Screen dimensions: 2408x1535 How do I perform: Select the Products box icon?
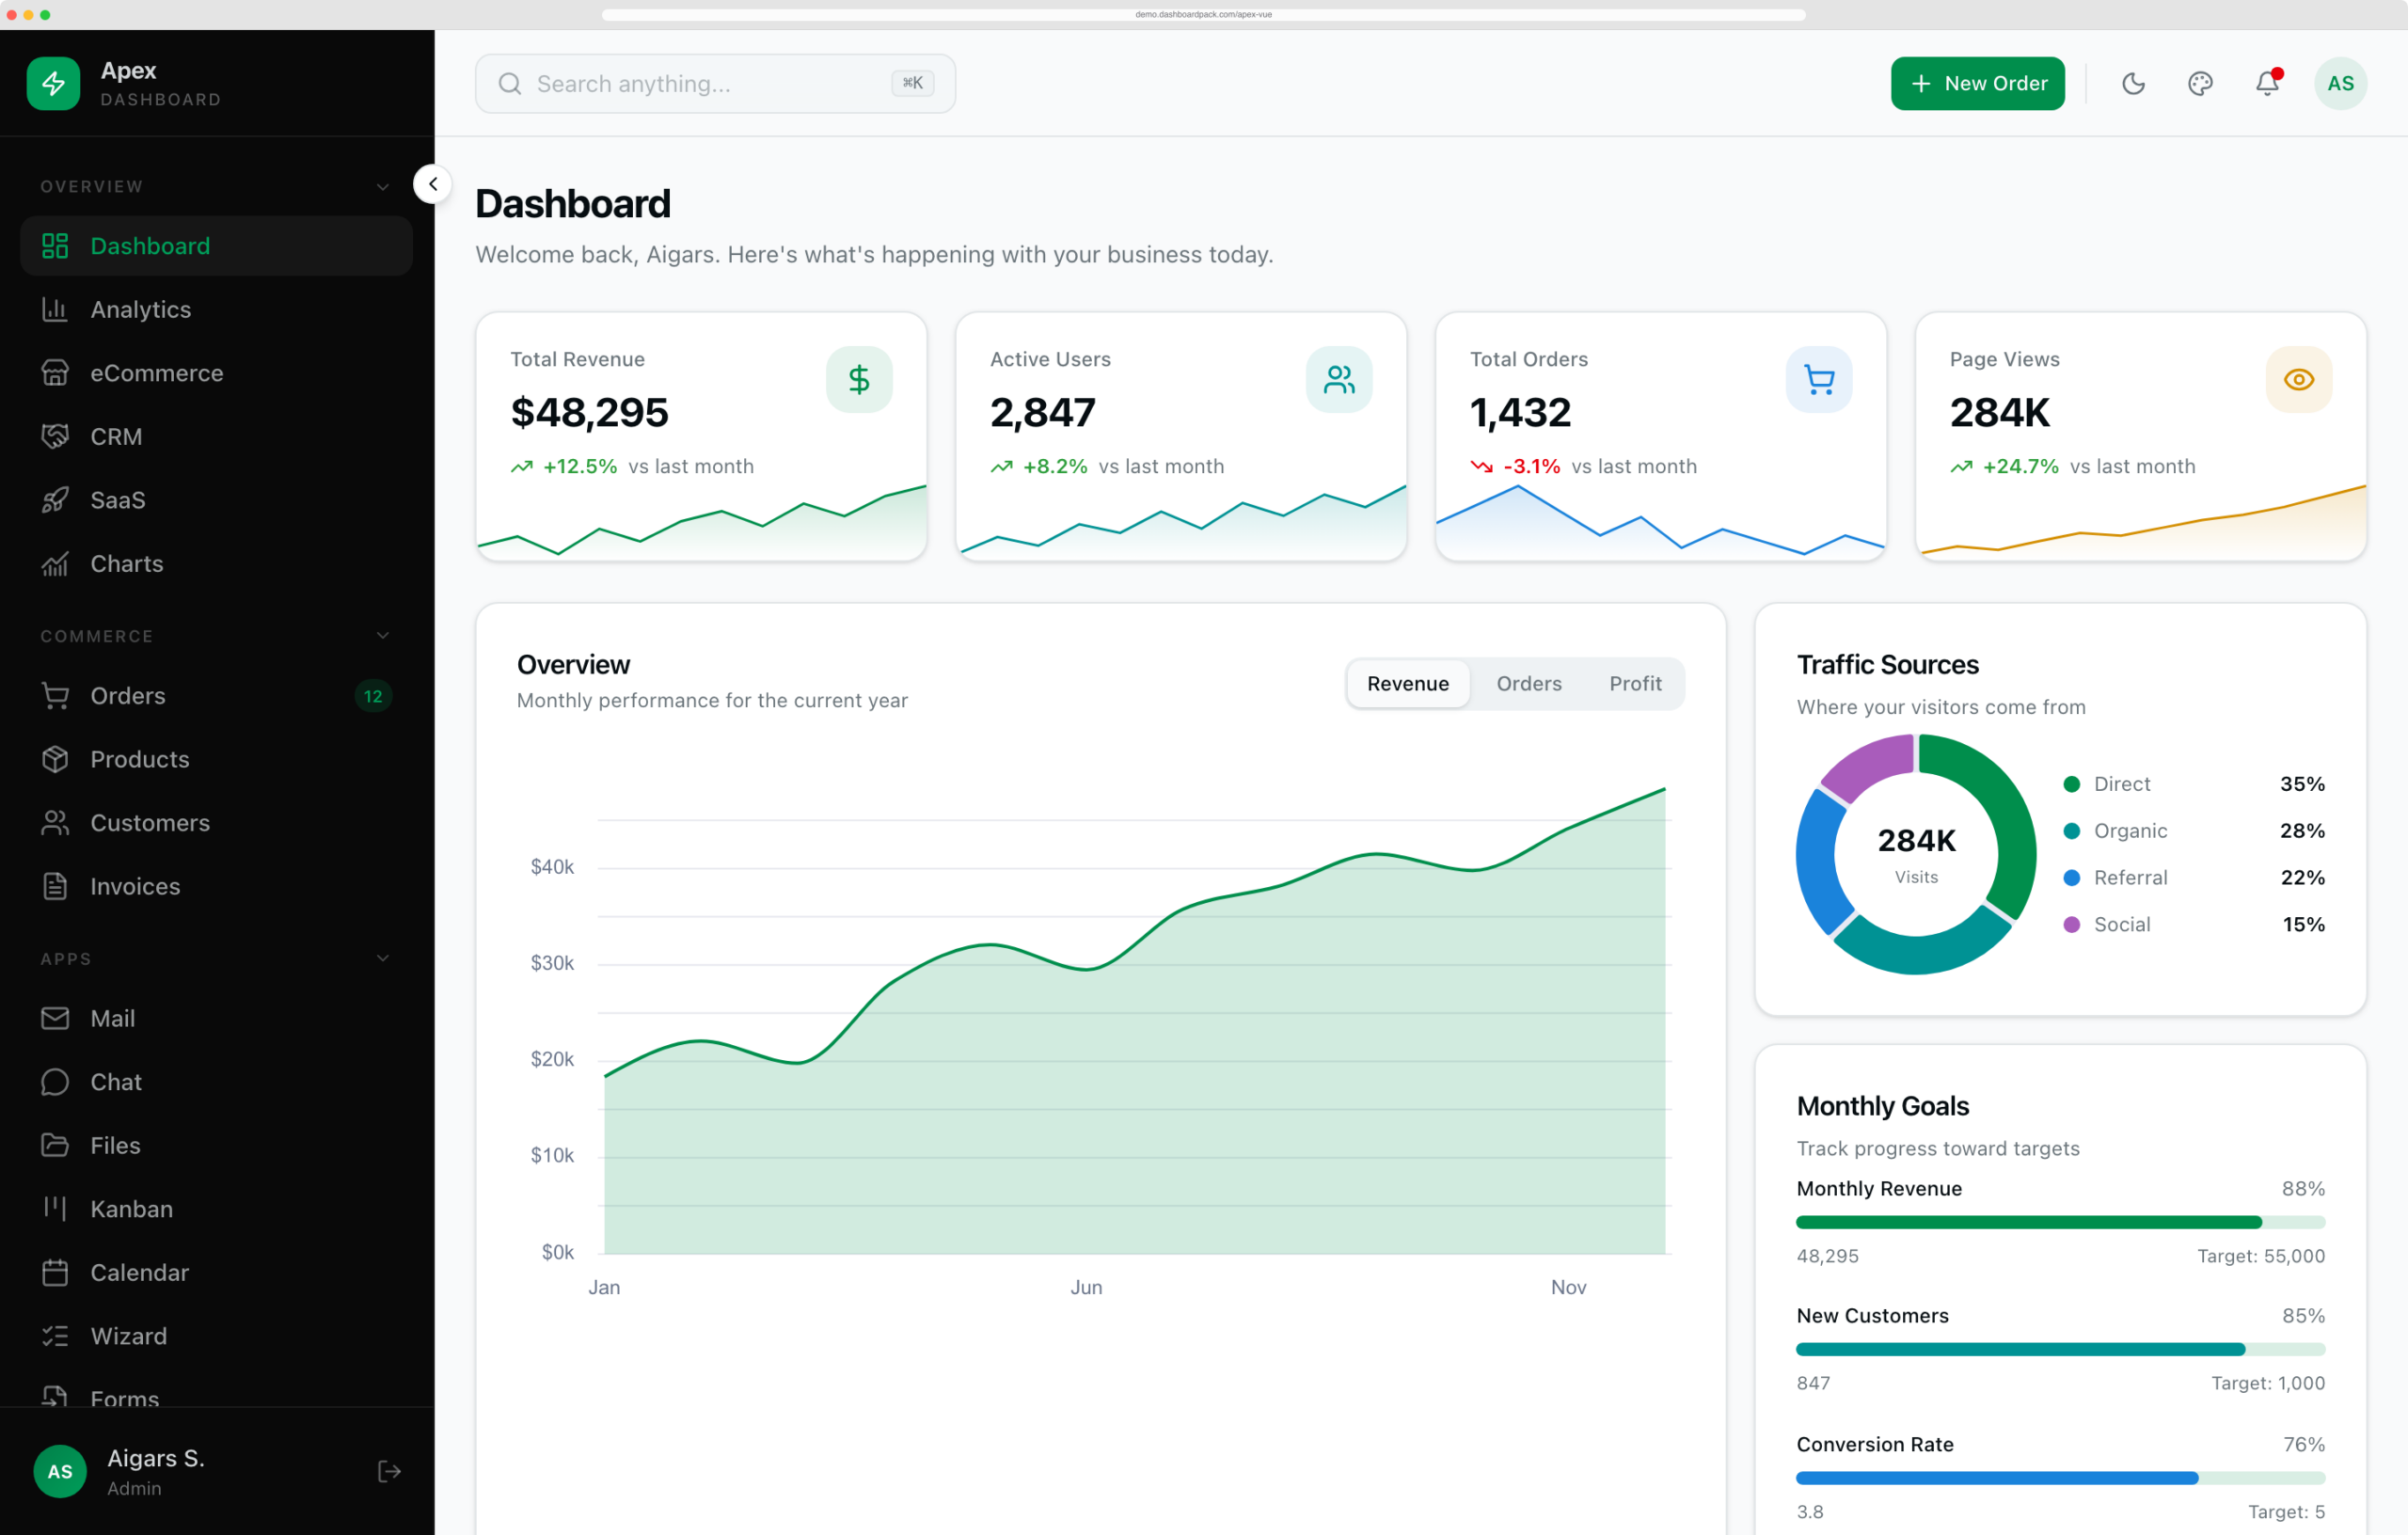pos(55,759)
